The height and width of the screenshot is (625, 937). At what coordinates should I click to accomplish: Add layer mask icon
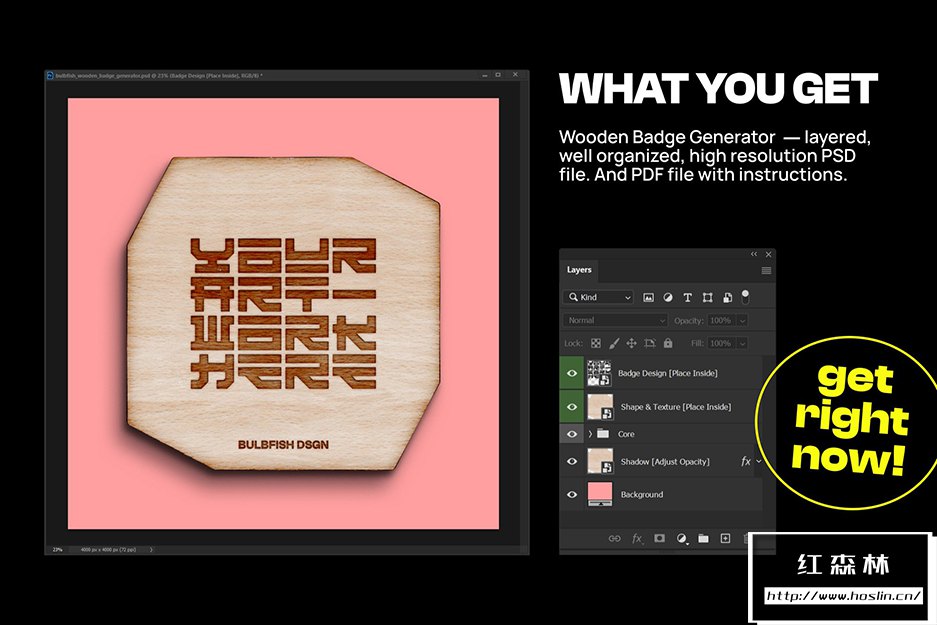(x=659, y=539)
